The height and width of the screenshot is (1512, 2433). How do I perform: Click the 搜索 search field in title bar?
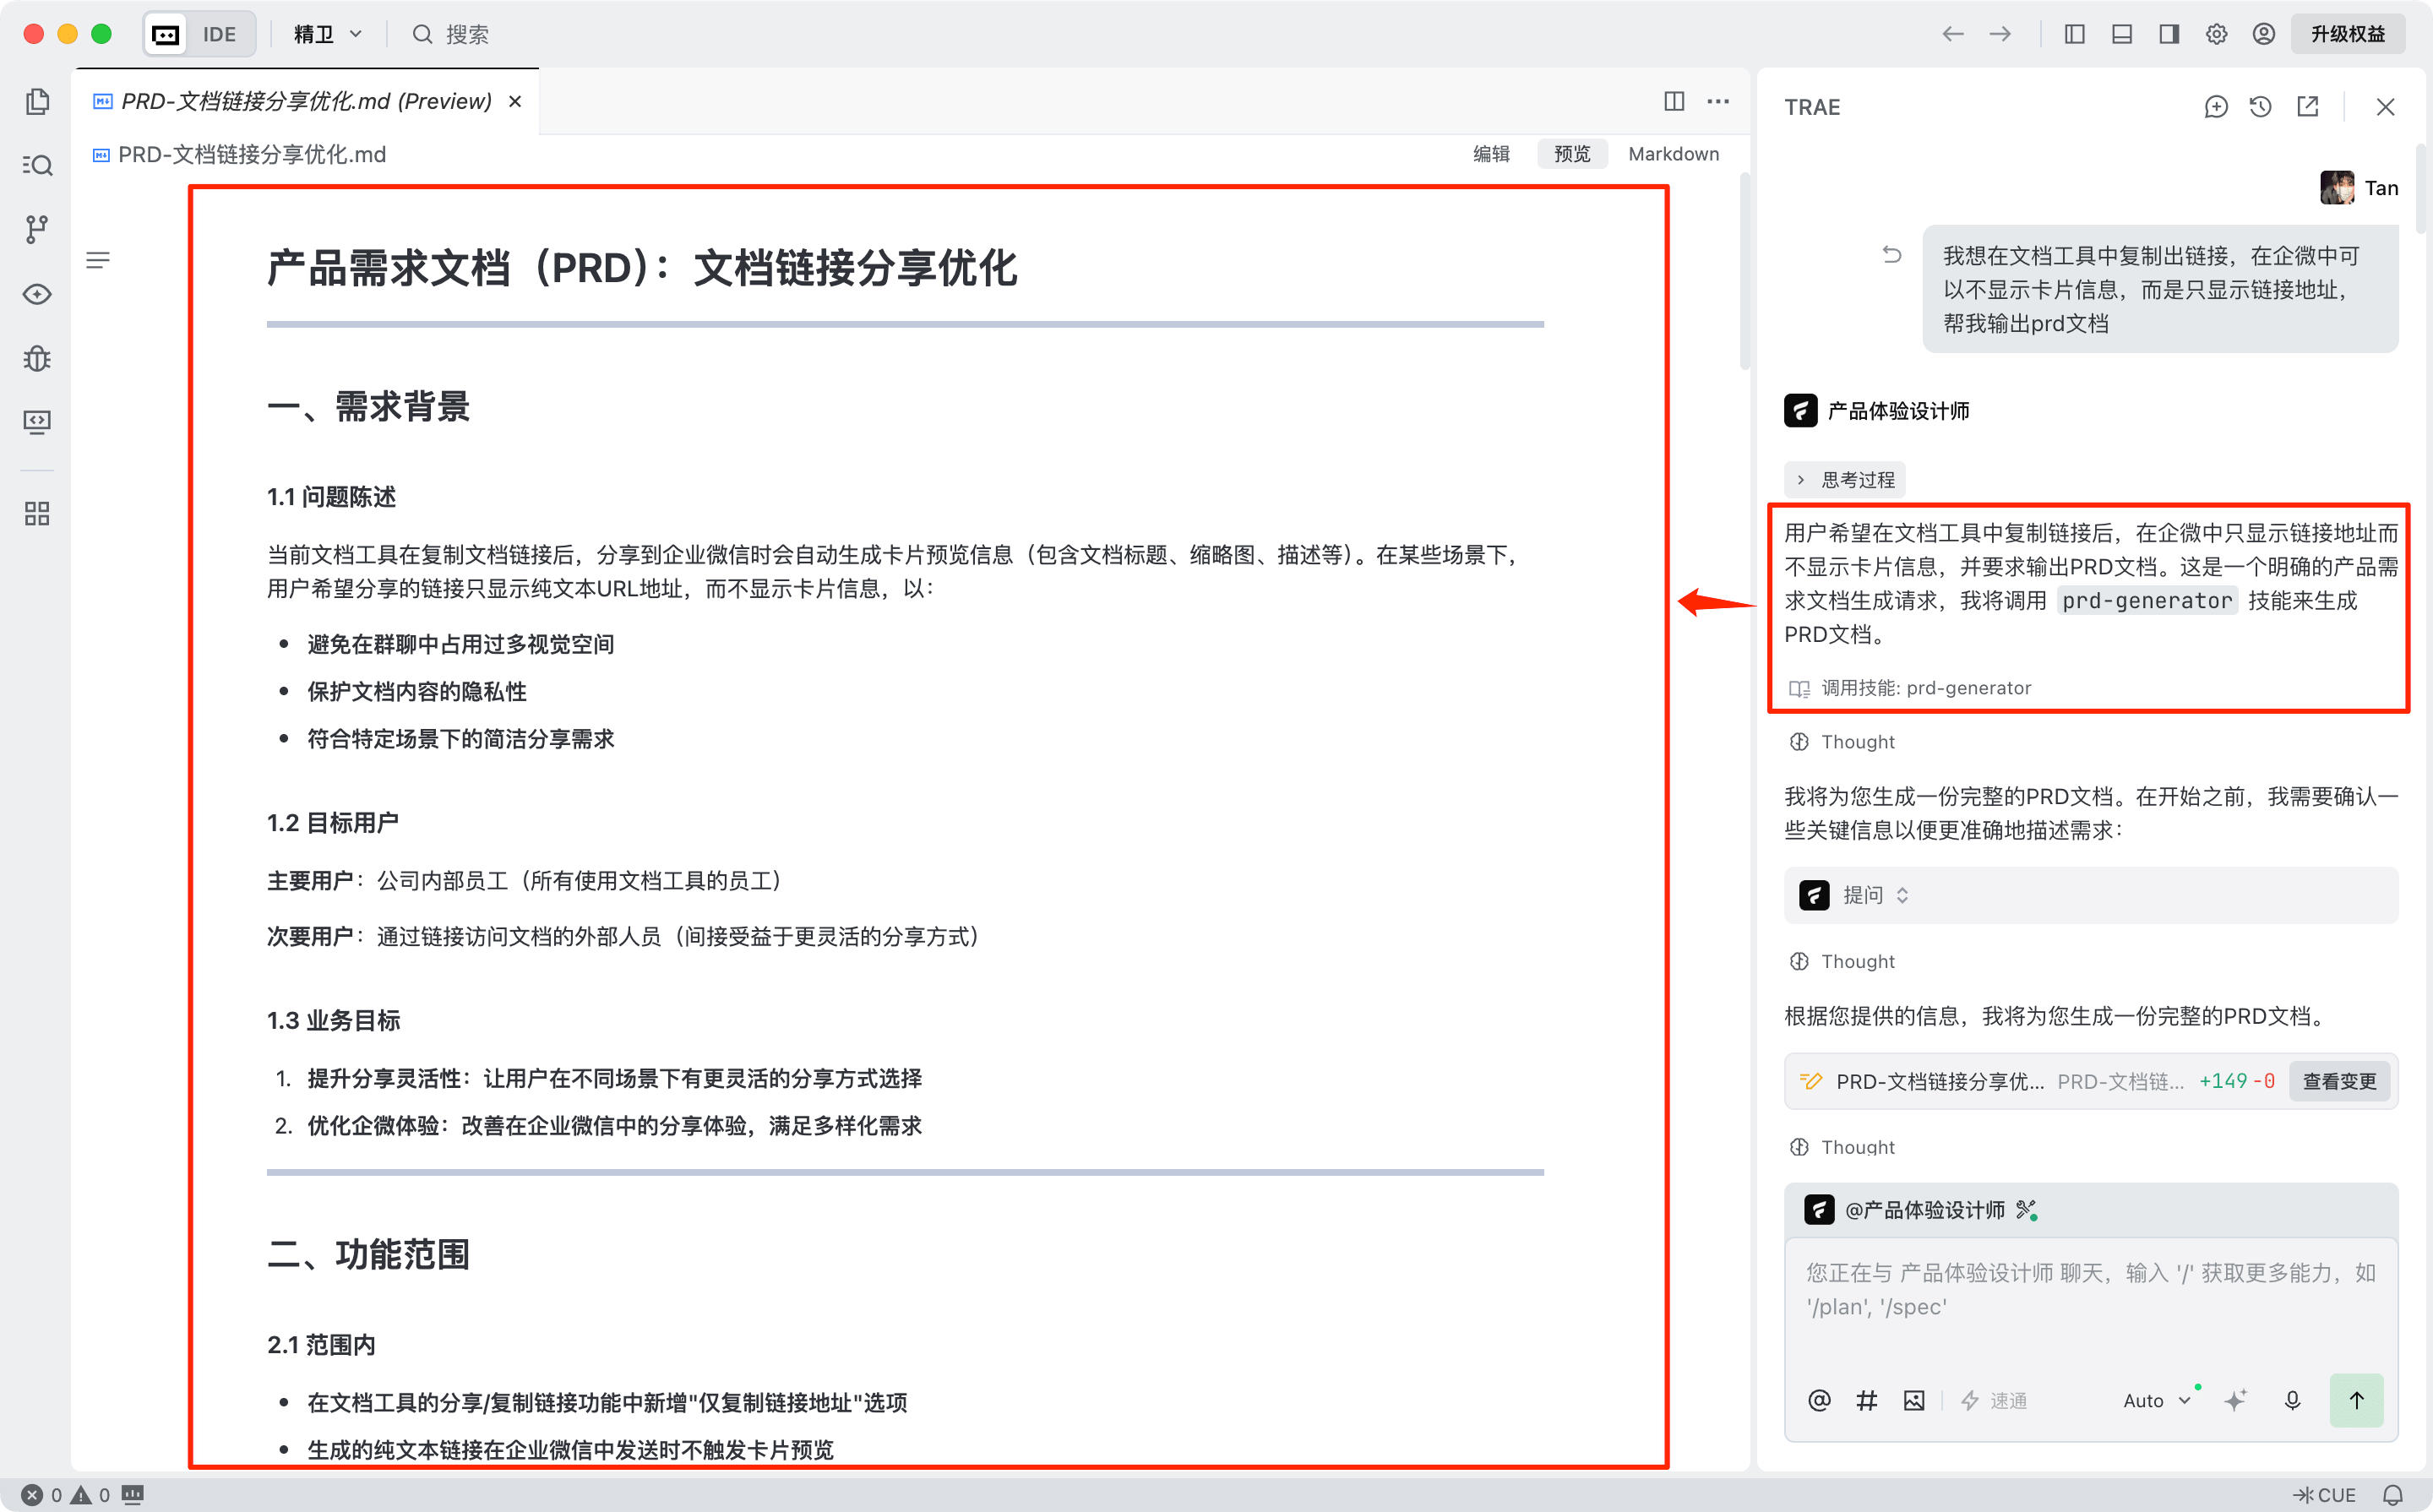point(452,34)
